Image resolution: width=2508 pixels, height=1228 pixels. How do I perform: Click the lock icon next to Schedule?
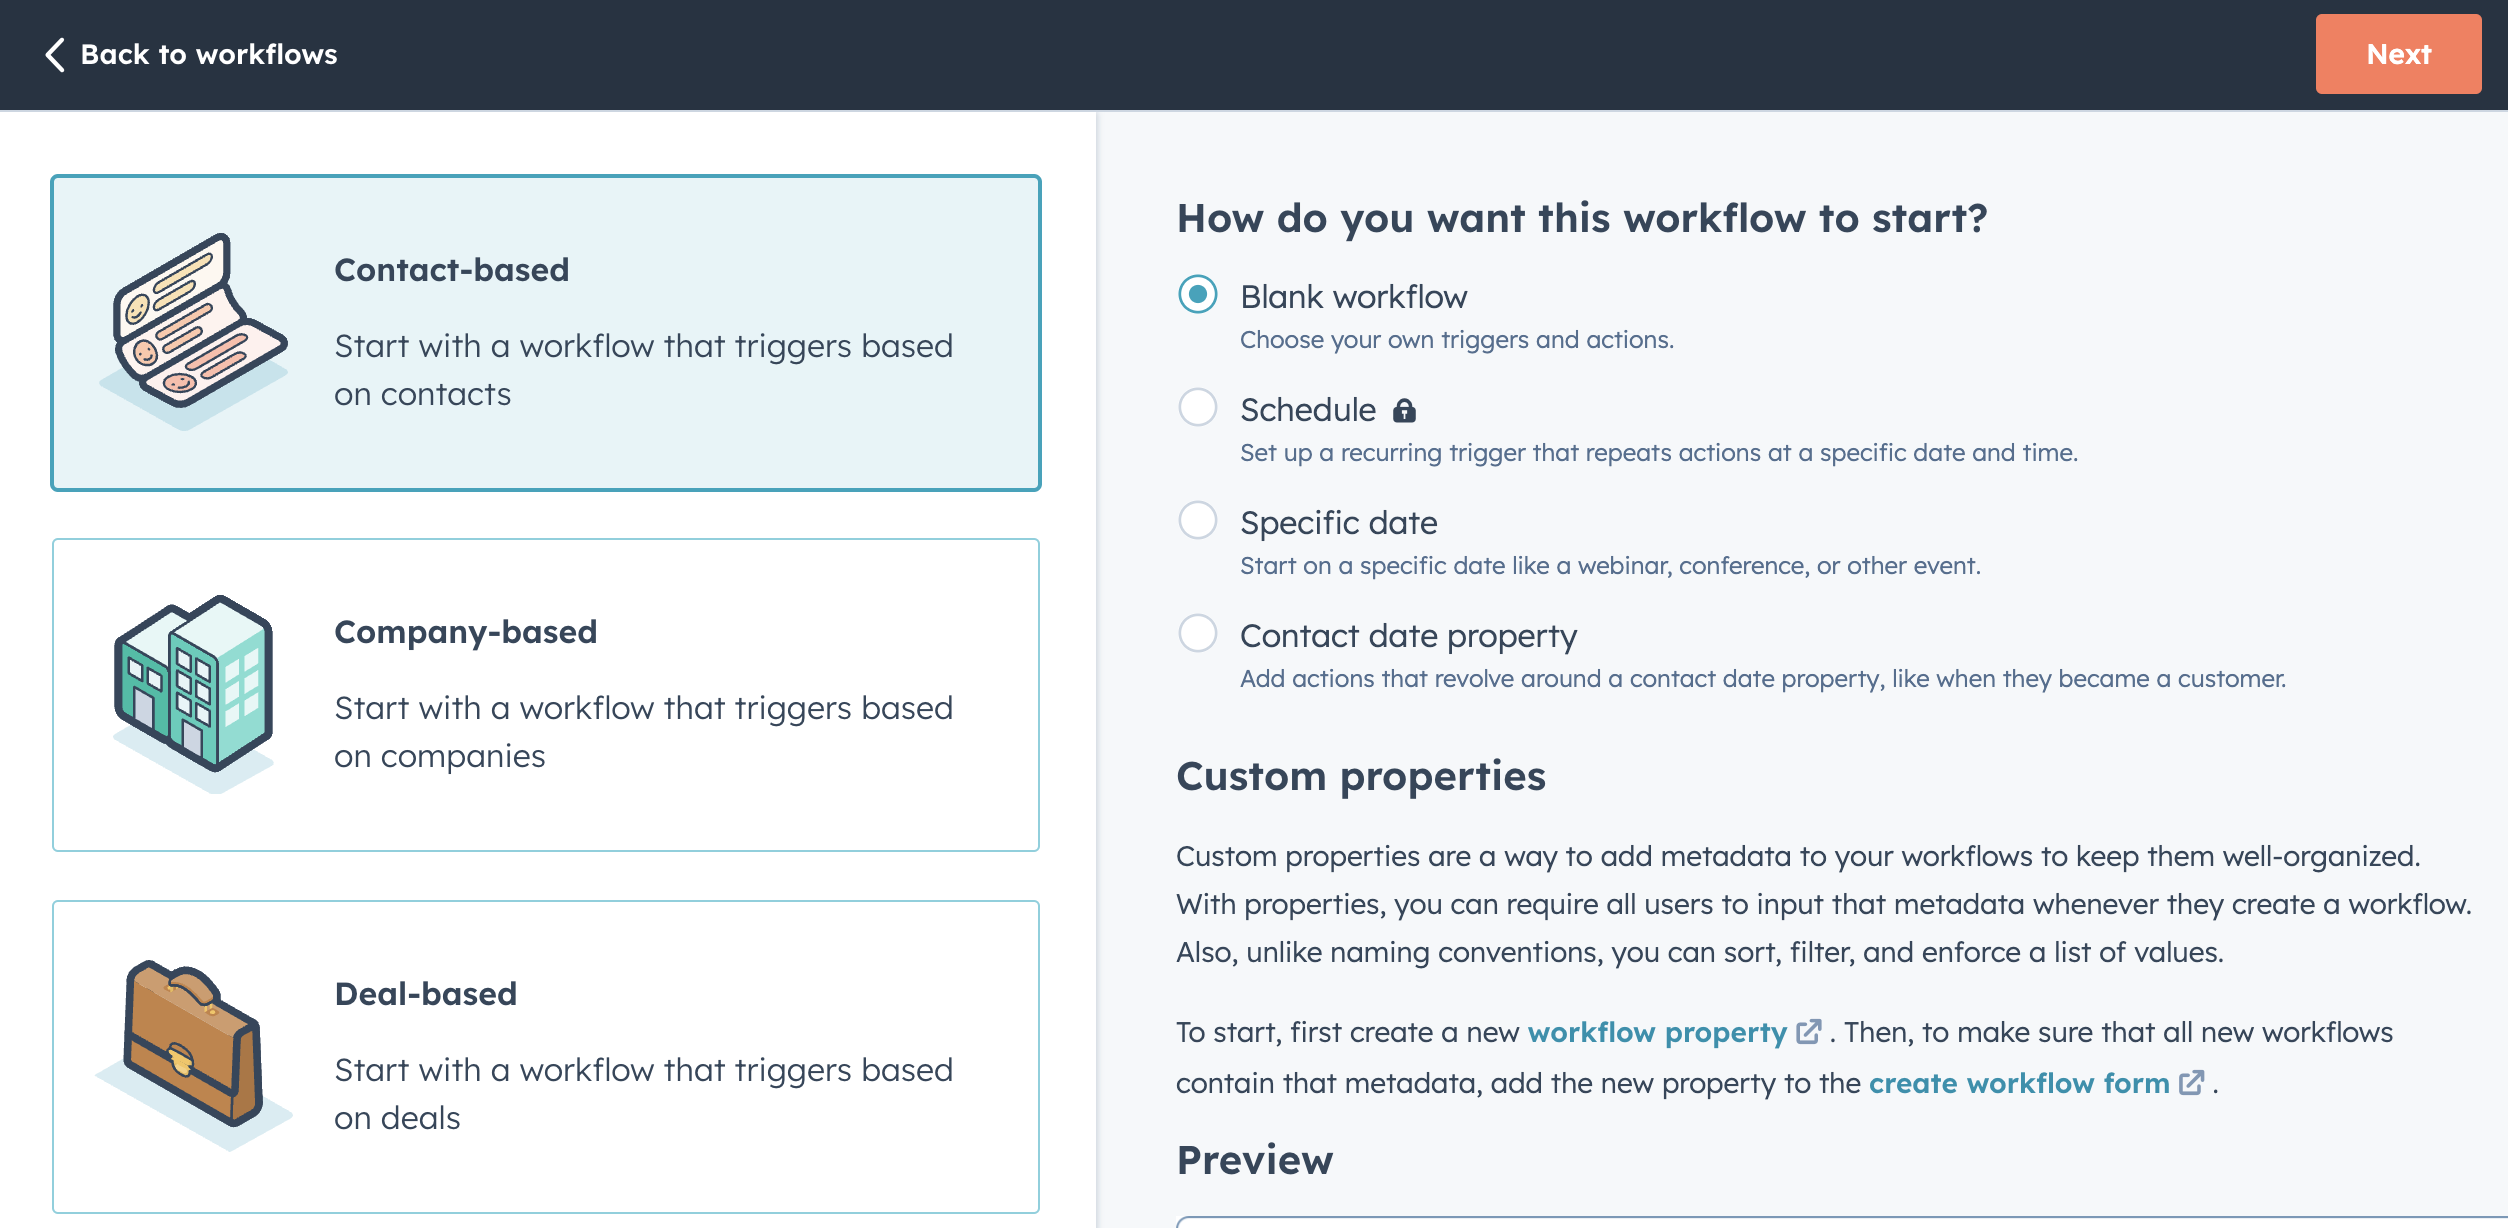[1405, 409]
